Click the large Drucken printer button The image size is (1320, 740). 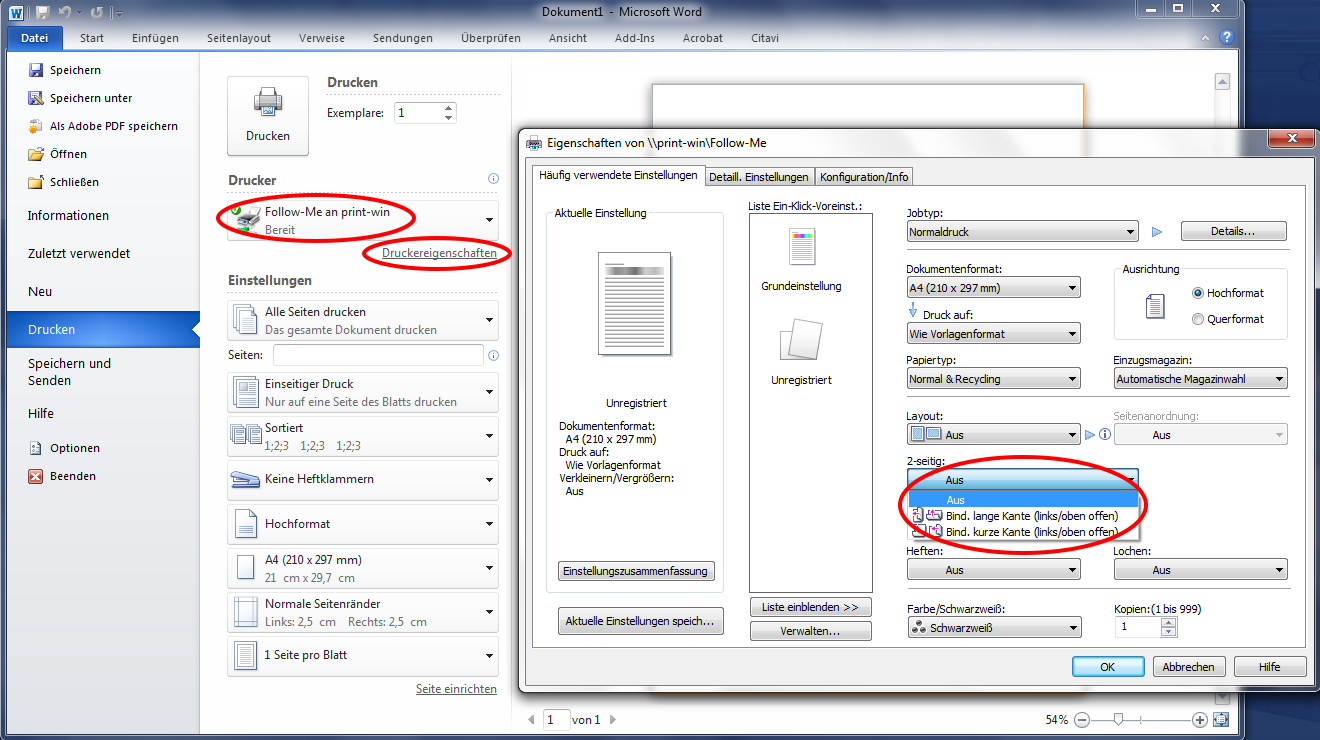pos(268,116)
